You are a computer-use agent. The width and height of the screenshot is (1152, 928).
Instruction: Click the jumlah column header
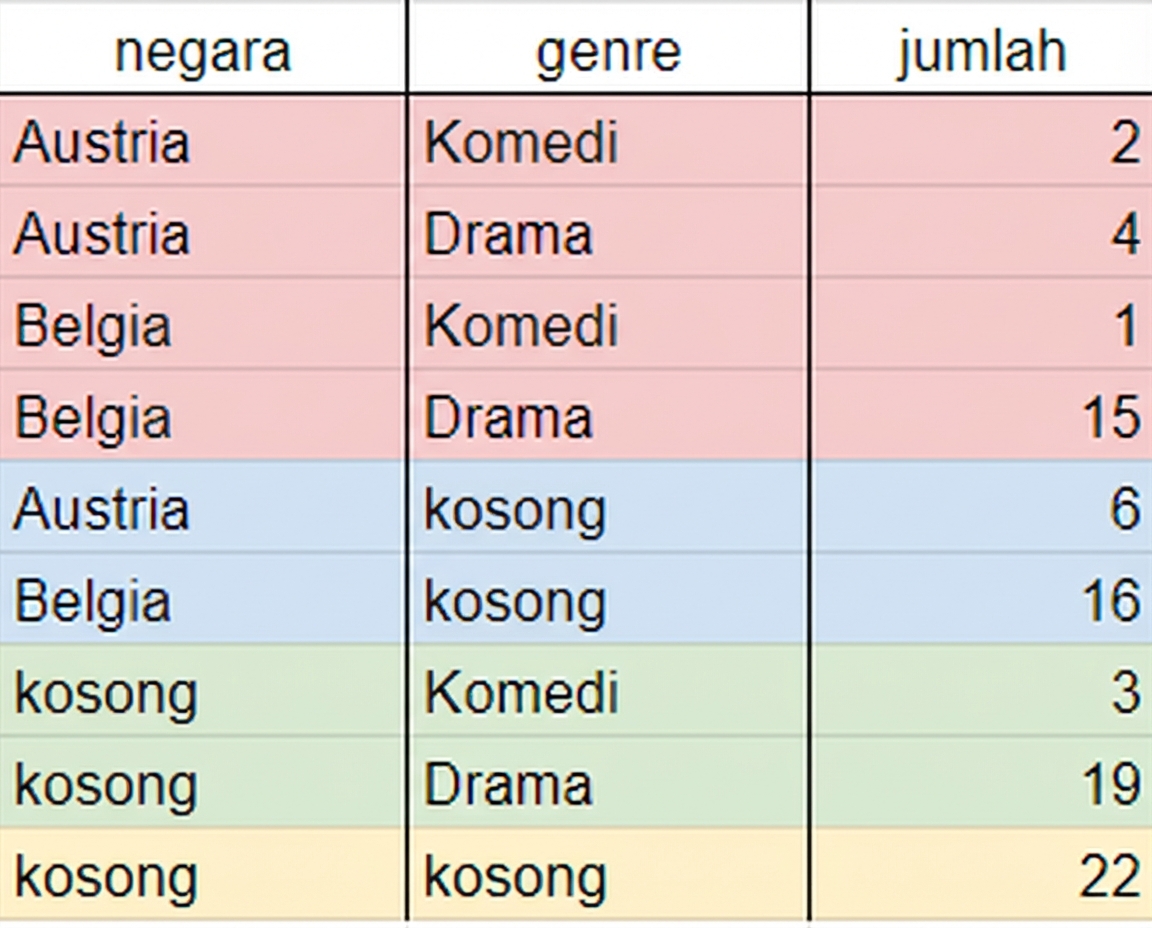coord(981,51)
